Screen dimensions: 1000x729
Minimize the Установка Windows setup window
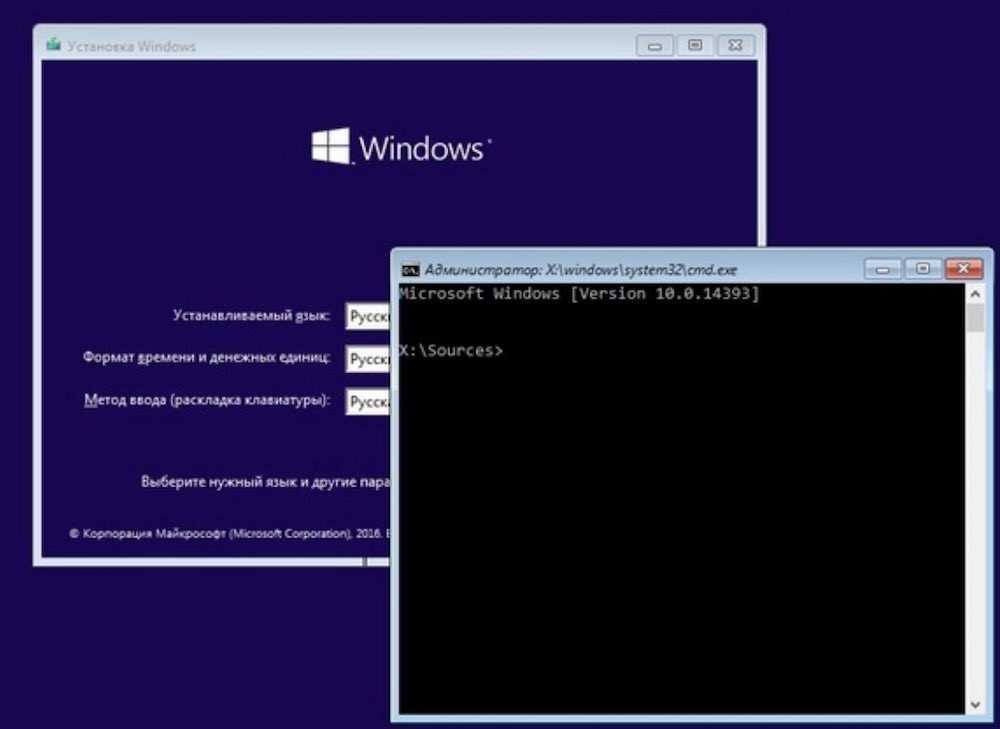[x=654, y=46]
